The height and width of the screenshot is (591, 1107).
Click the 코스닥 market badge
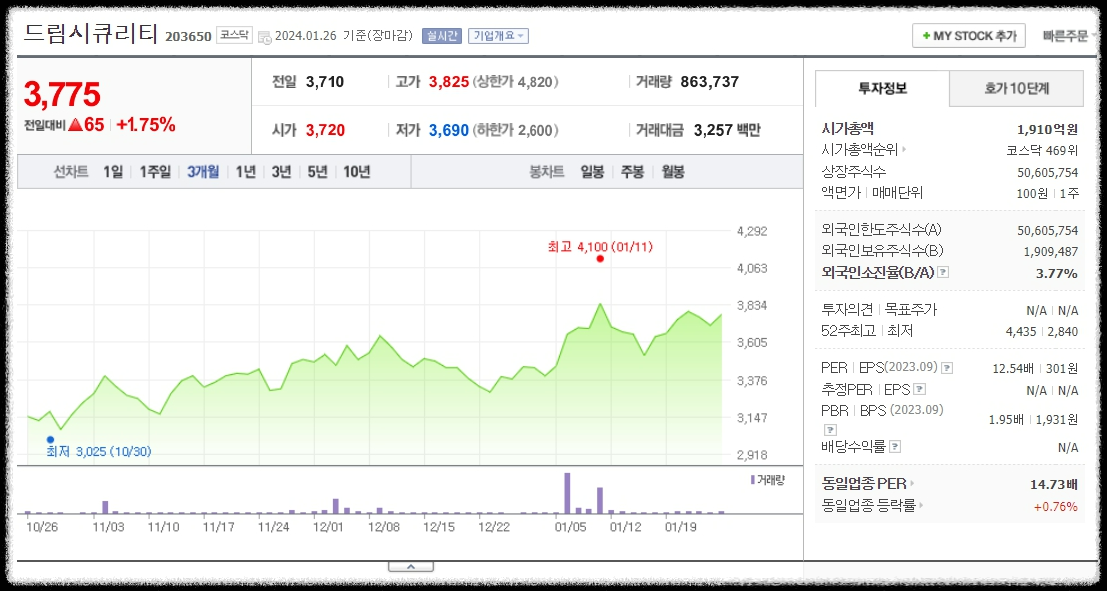[x=234, y=35]
